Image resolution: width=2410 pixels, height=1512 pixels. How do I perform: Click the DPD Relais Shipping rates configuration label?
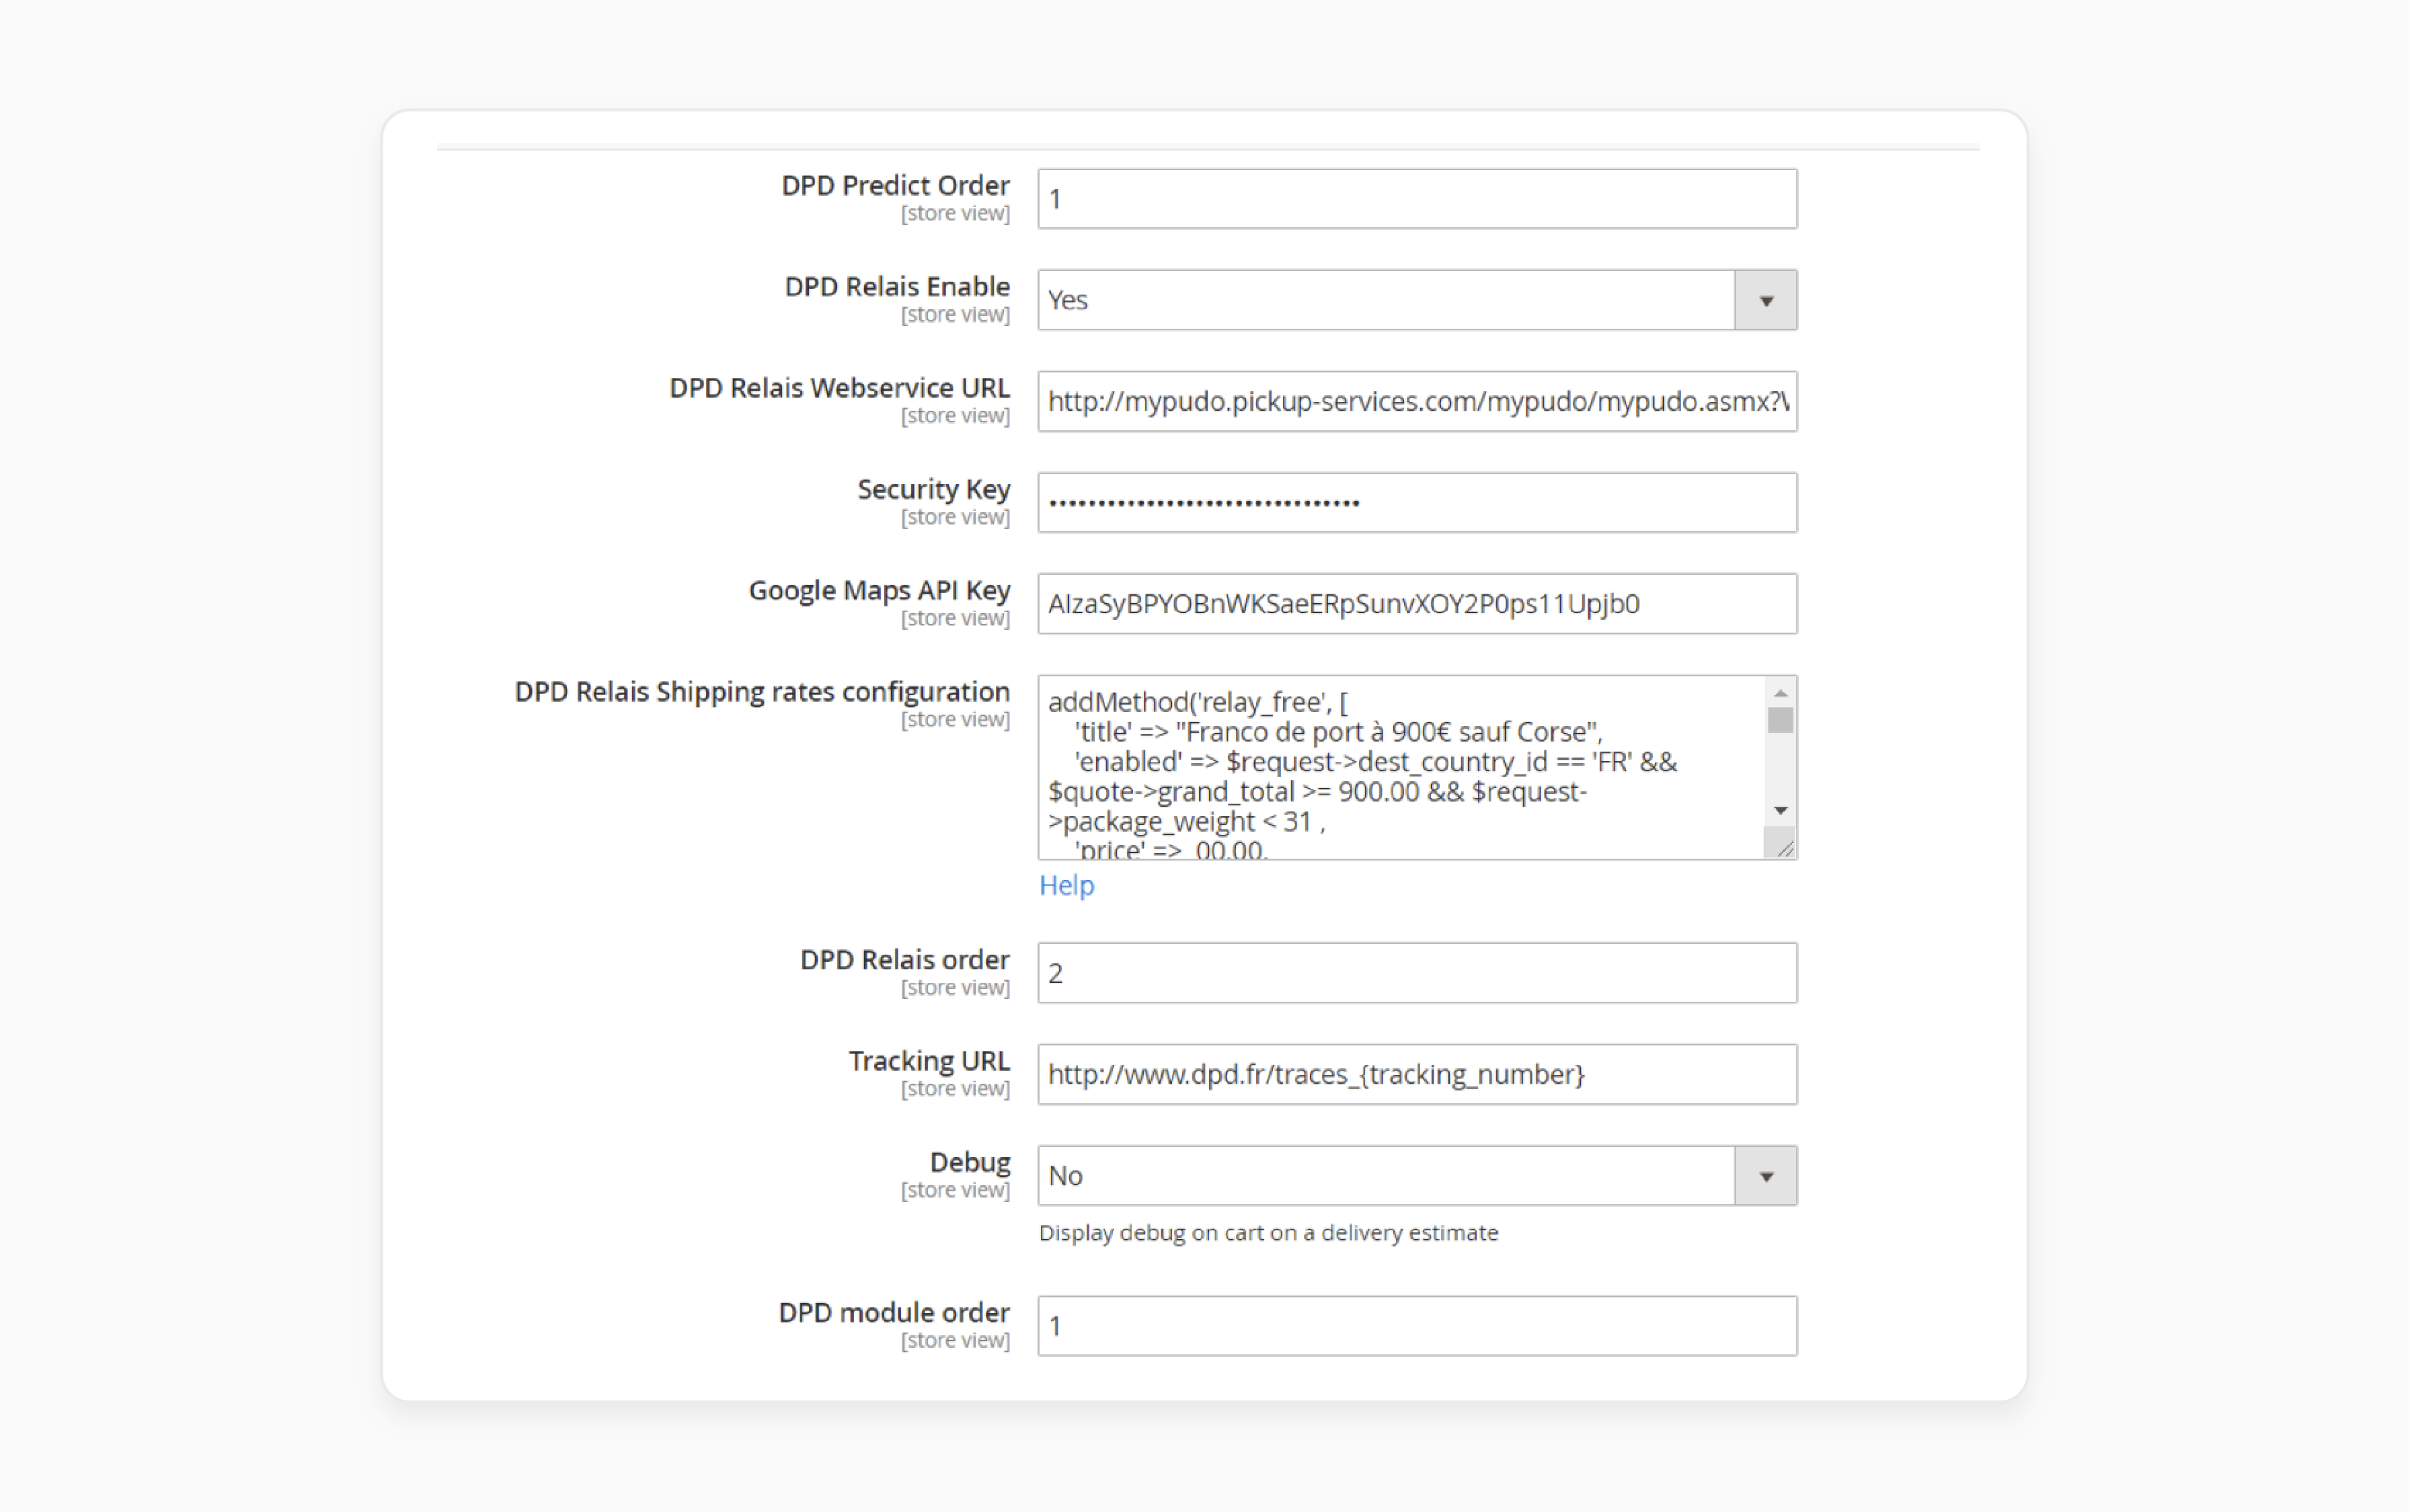(762, 692)
